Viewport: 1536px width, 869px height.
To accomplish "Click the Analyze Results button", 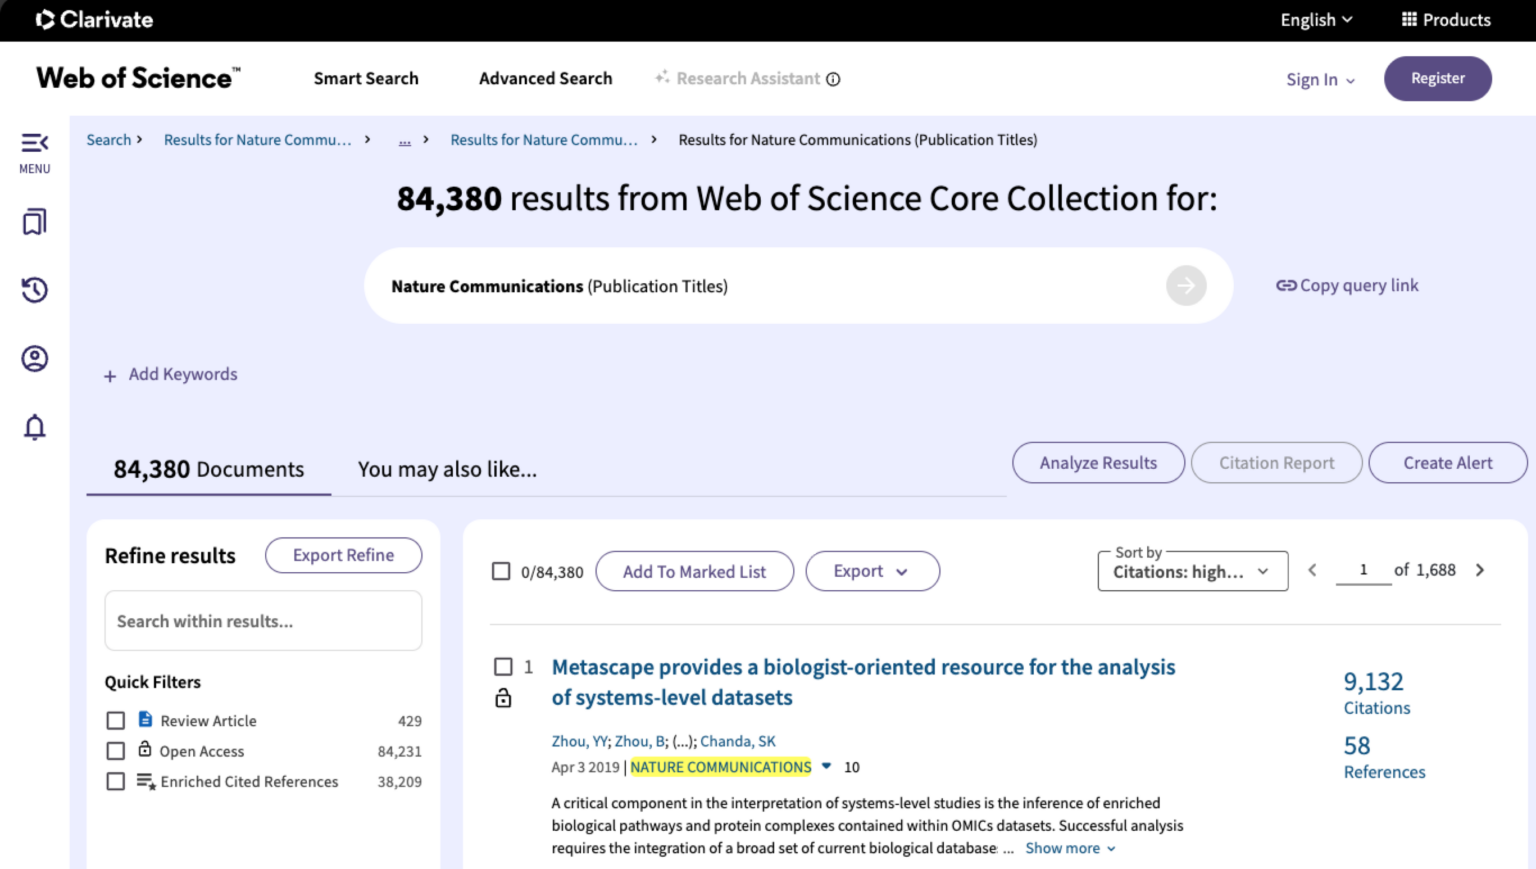I will (1097, 463).
